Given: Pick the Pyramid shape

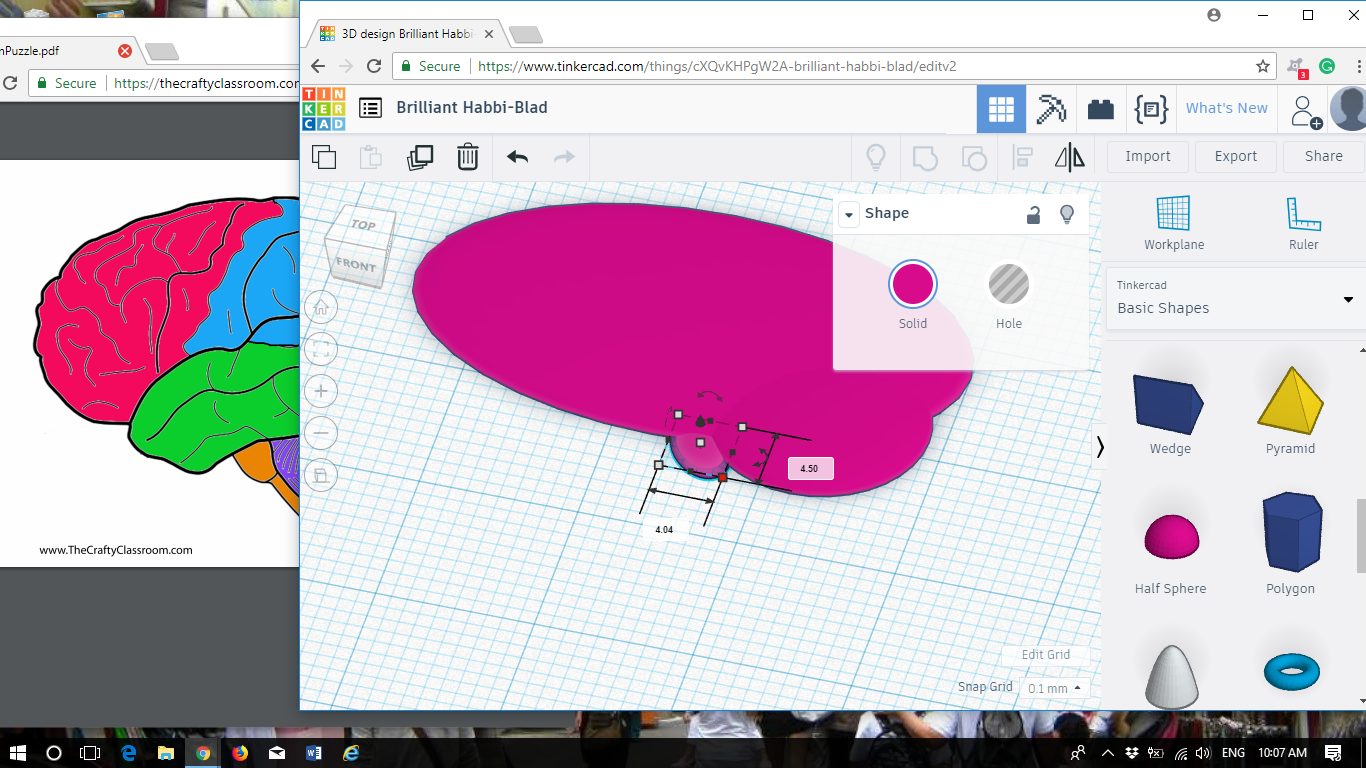Looking at the screenshot, I should tap(1291, 399).
